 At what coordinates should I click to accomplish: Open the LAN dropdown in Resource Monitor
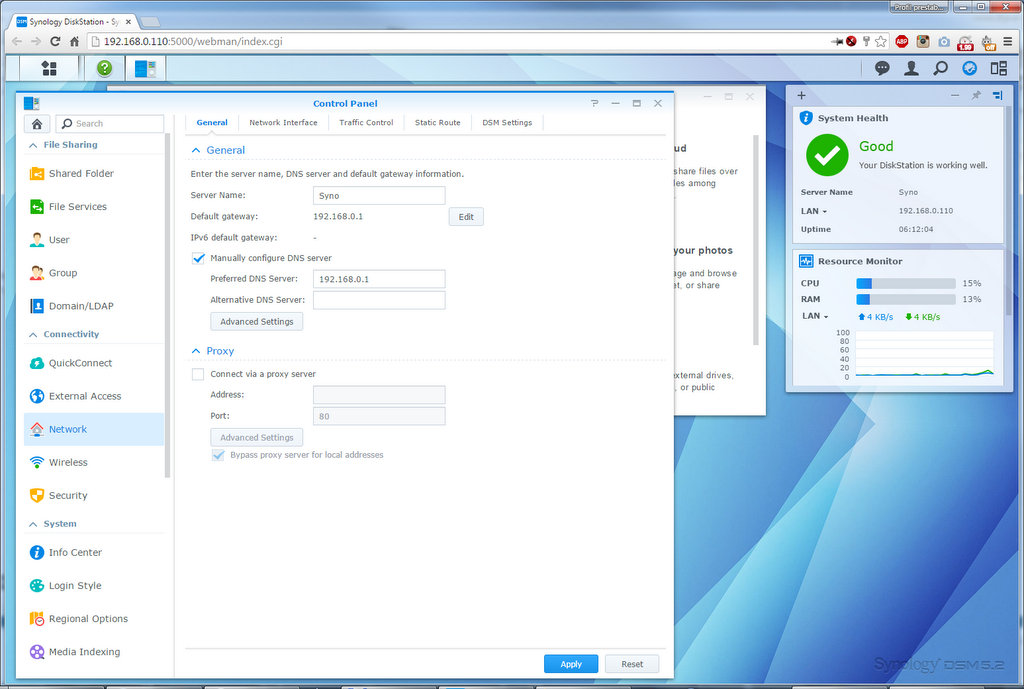pos(815,316)
